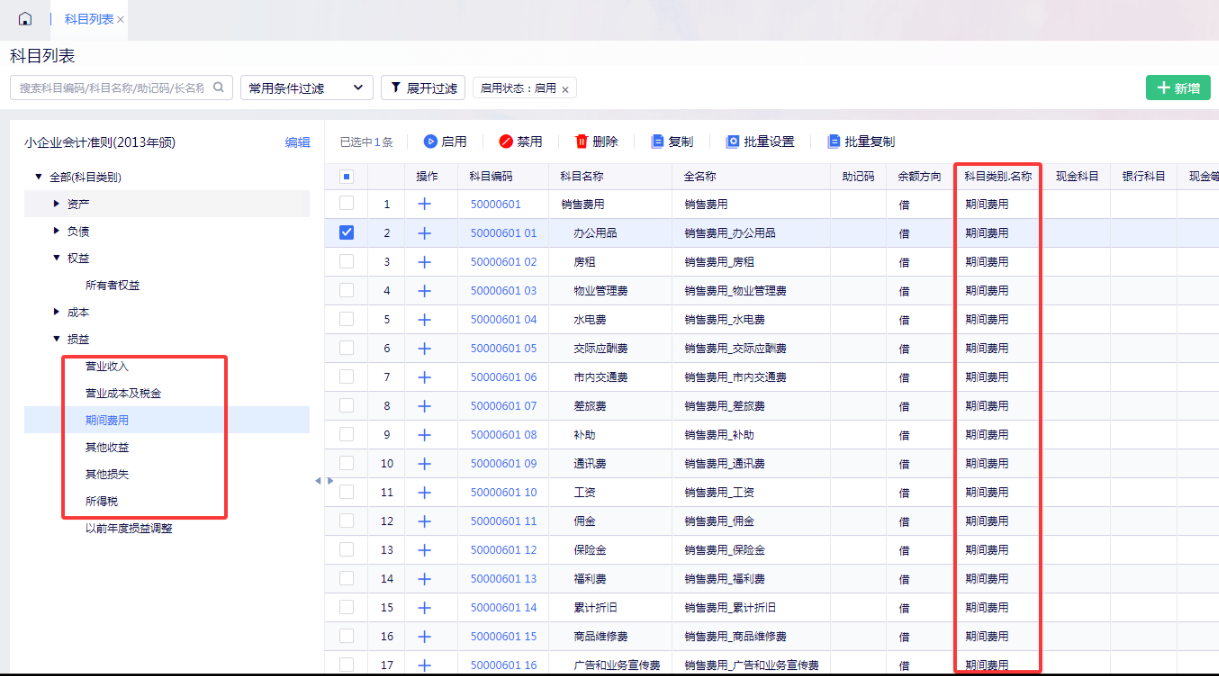Click the 编辑 link
Screen dimensions: 1219x676
click(x=298, y=143)
